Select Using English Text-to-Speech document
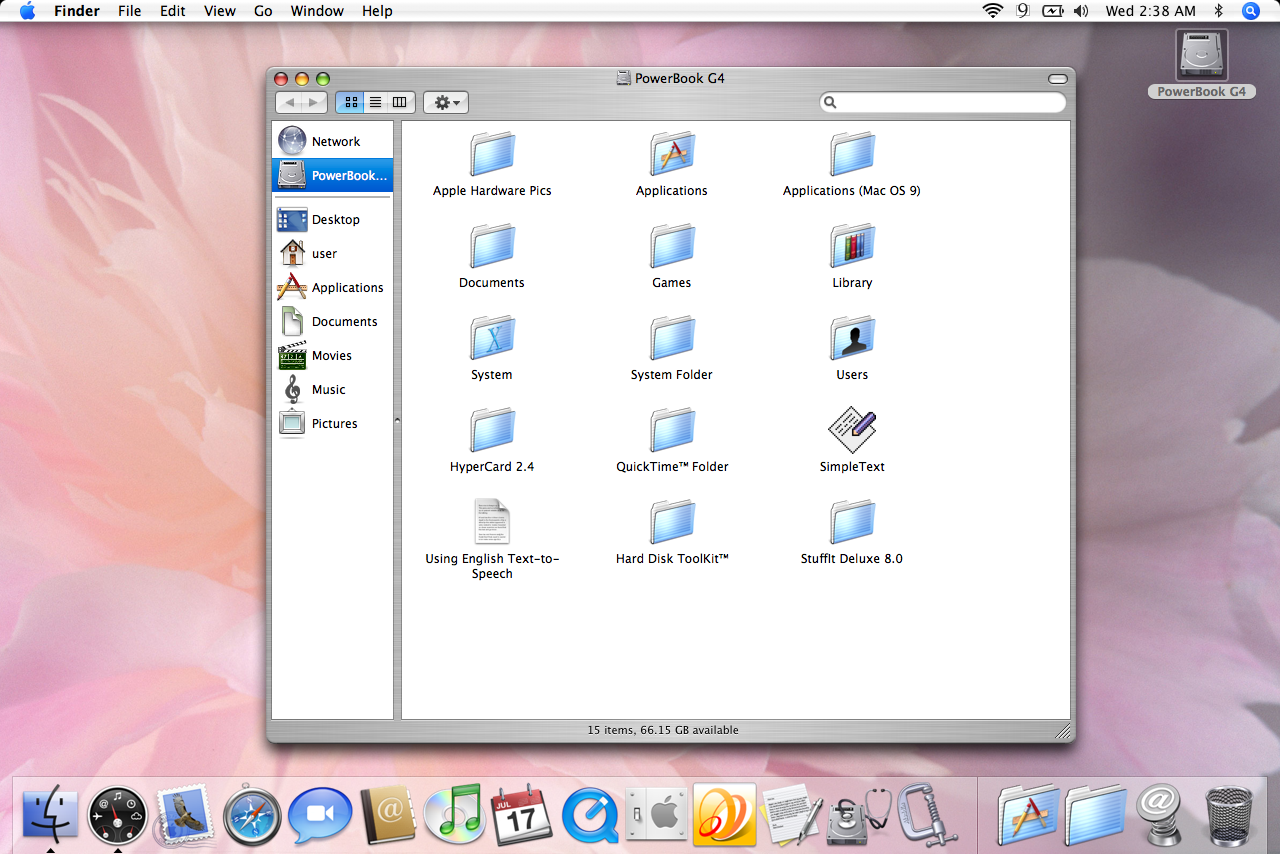Image resolution: width=1280 pixels, height=854 pixels. (x=492, y=522)
